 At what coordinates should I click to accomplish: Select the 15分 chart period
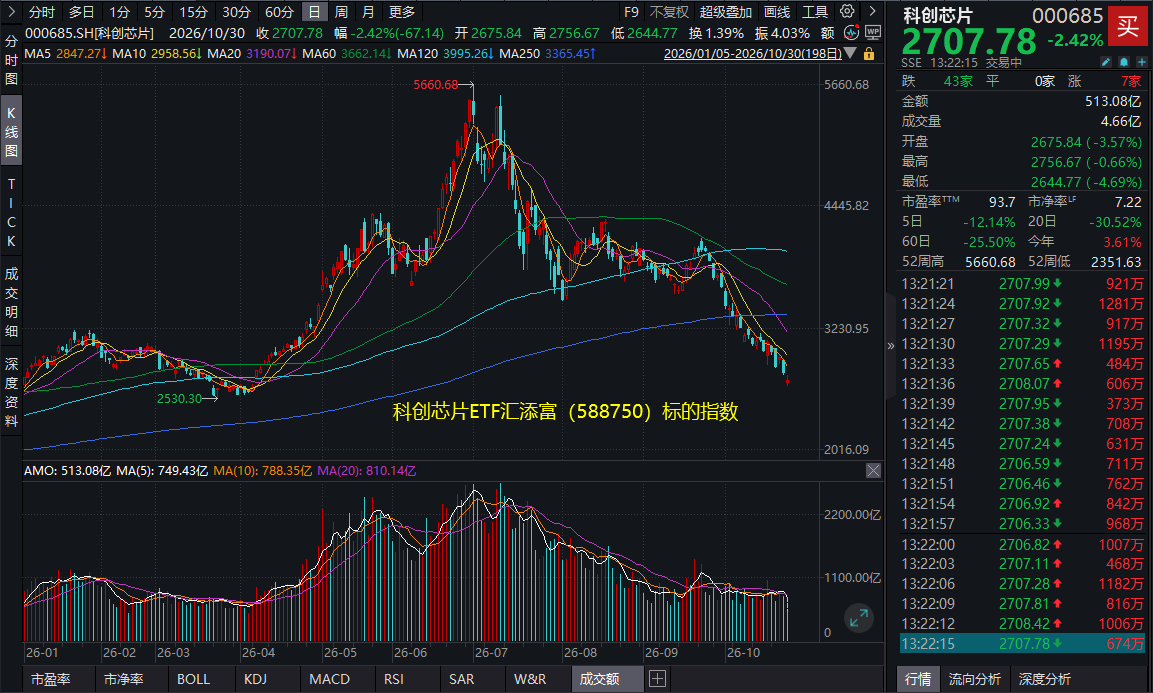point(193,12)
